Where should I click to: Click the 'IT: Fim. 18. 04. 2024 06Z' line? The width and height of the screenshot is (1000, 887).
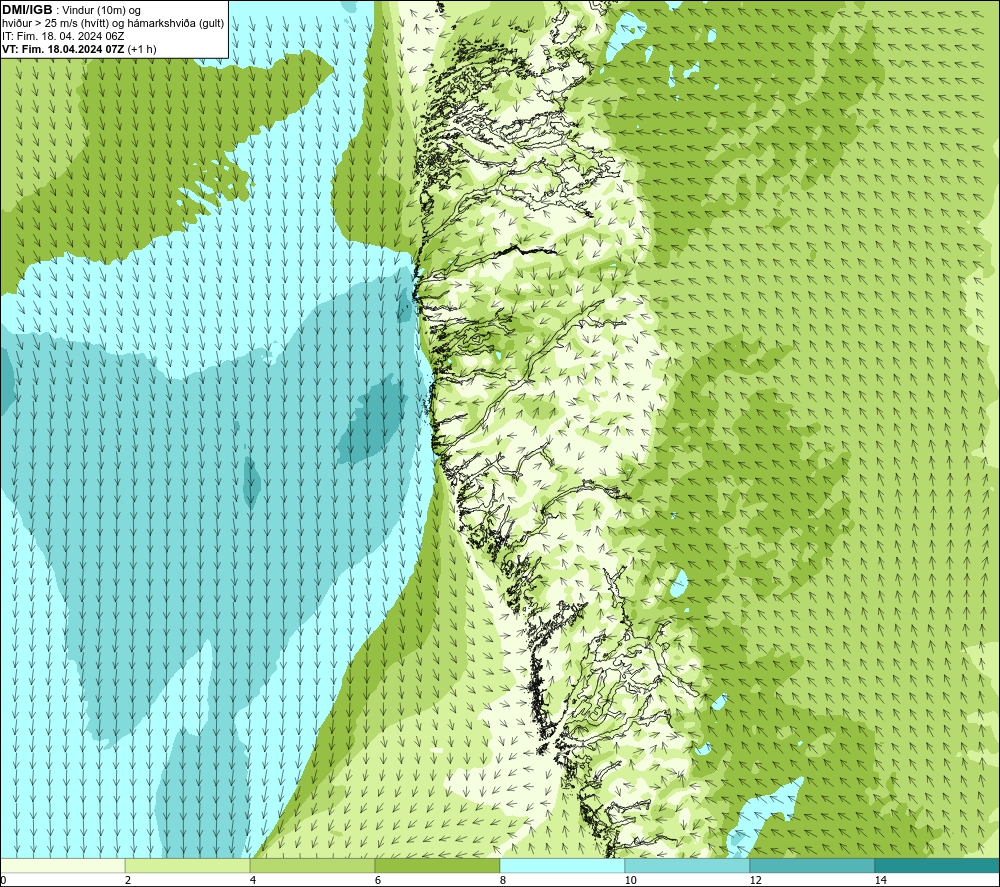click(63, 36)
